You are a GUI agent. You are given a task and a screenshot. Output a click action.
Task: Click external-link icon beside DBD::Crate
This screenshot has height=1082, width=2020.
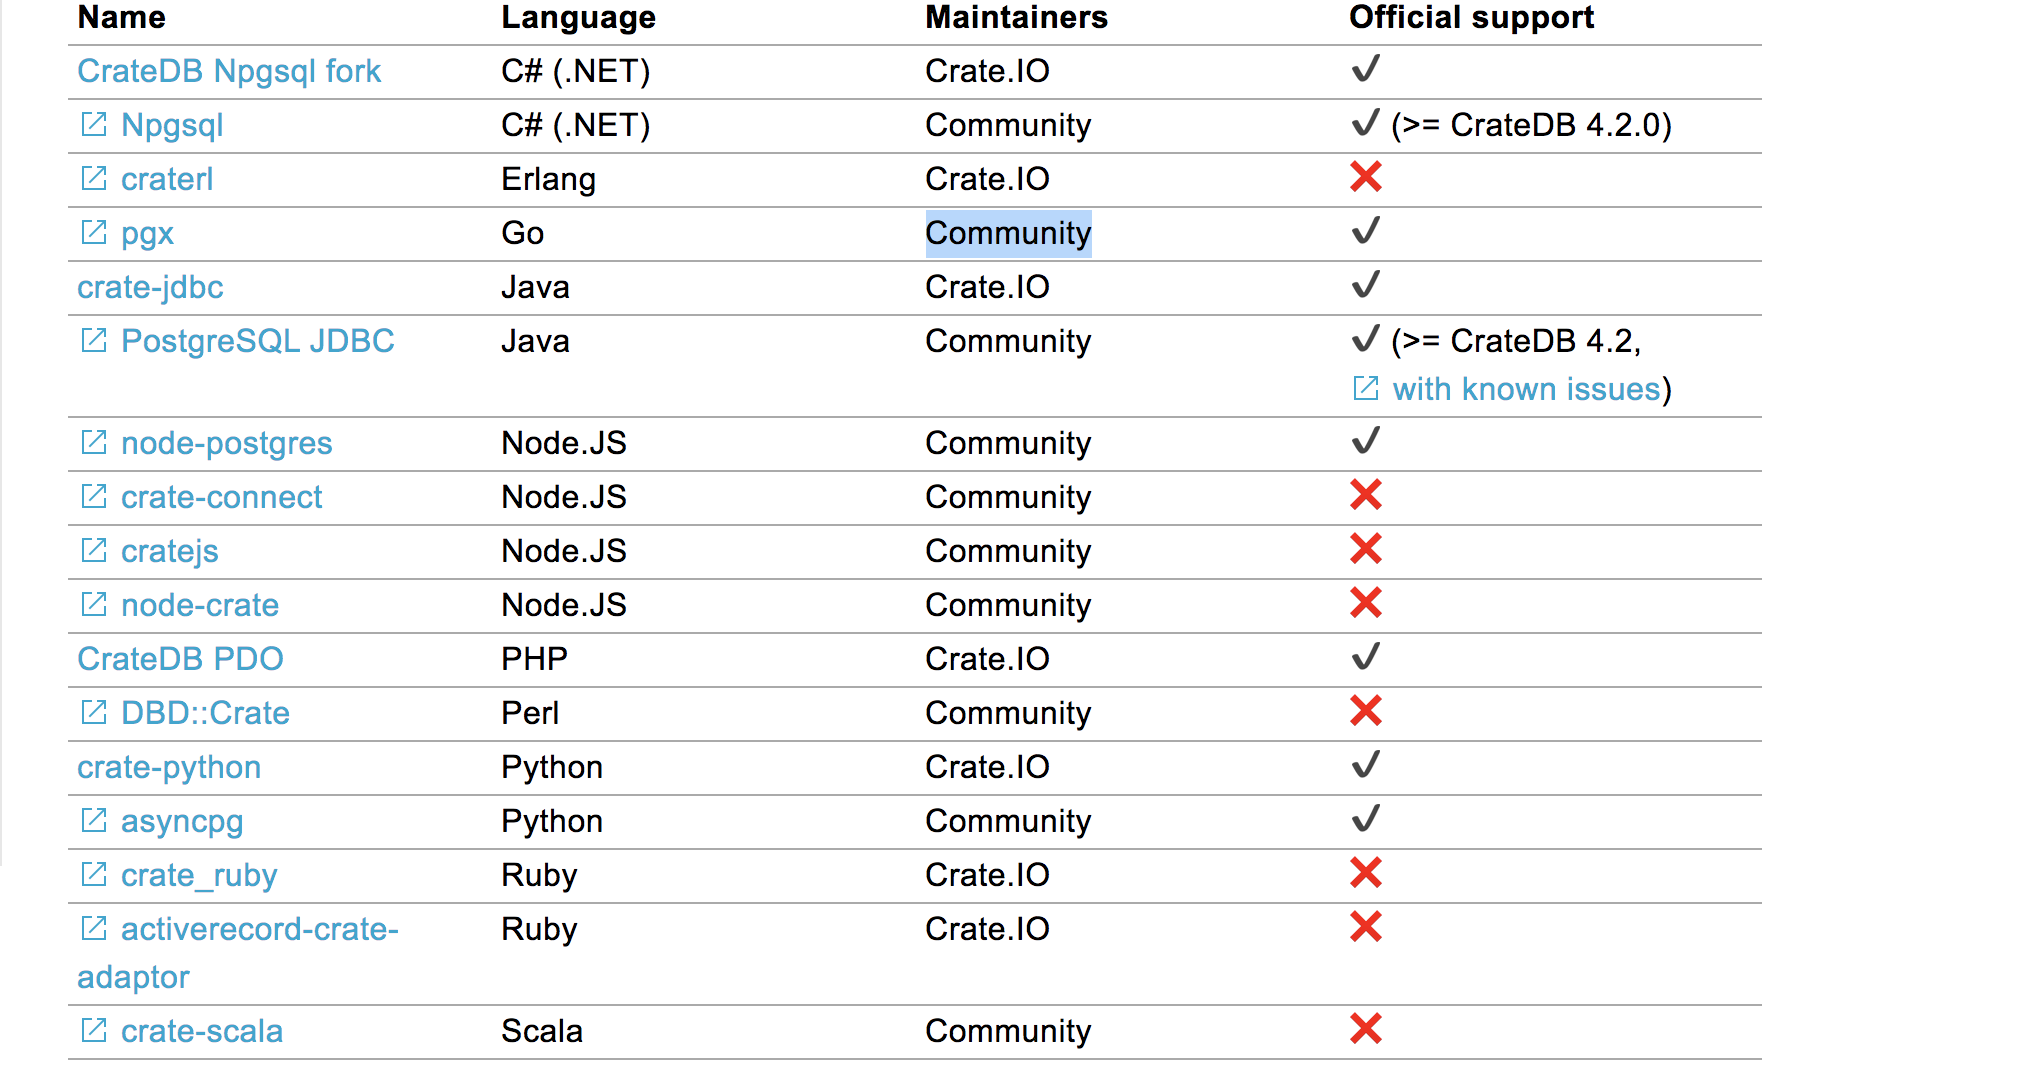(93, 712)
